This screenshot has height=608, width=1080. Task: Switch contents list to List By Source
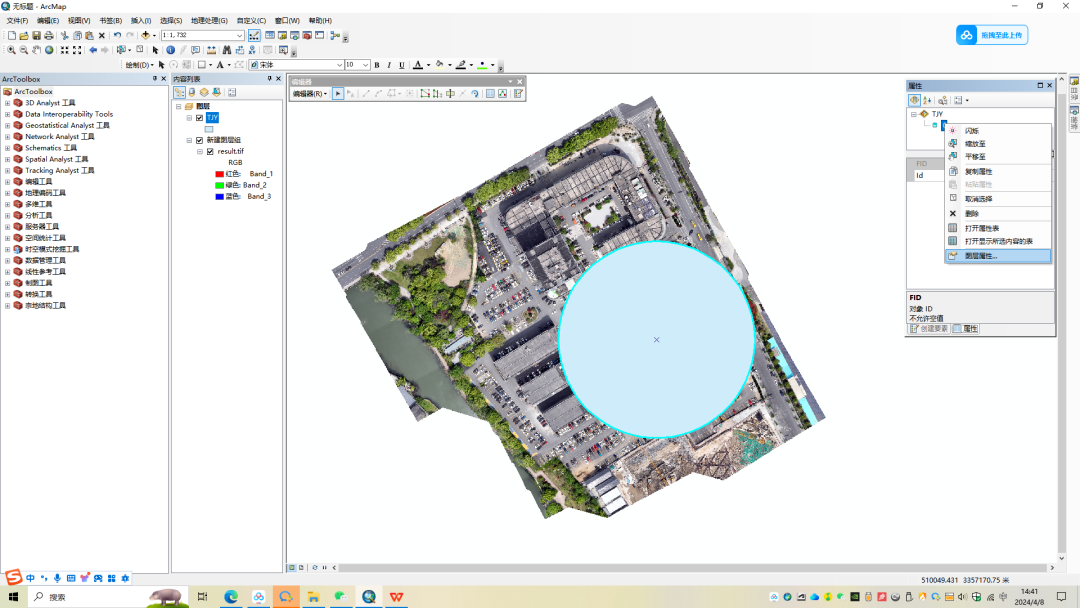point(191,92)
